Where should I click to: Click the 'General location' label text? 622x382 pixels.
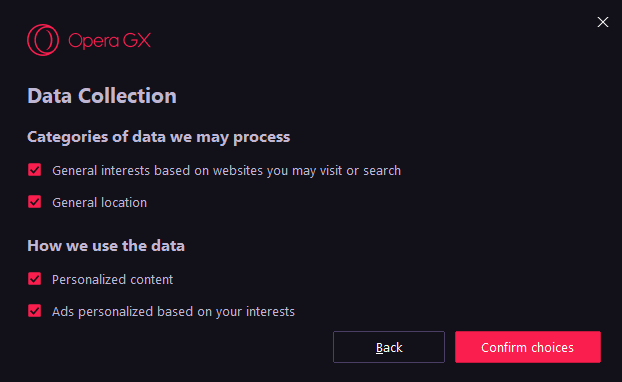[x=100, y=203]
